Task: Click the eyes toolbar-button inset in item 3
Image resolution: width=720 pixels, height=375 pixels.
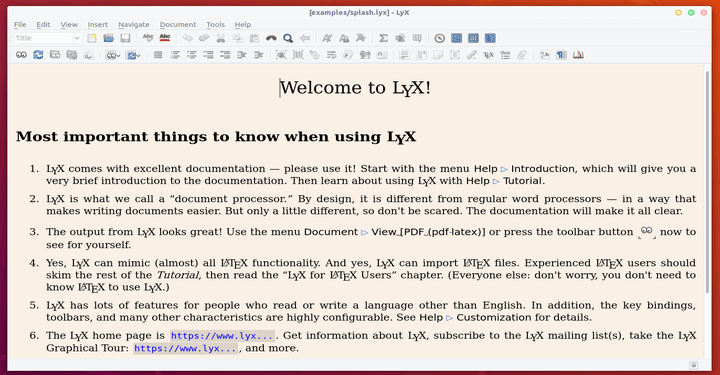Action: coord(647,232)
